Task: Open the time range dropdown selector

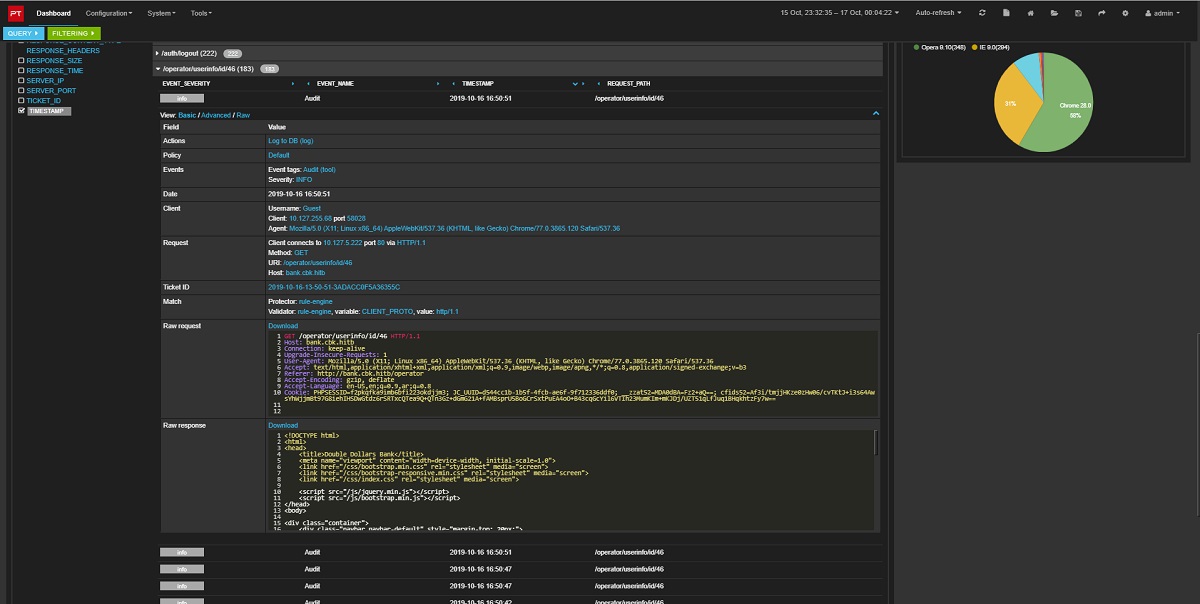Action: [840, 13]
